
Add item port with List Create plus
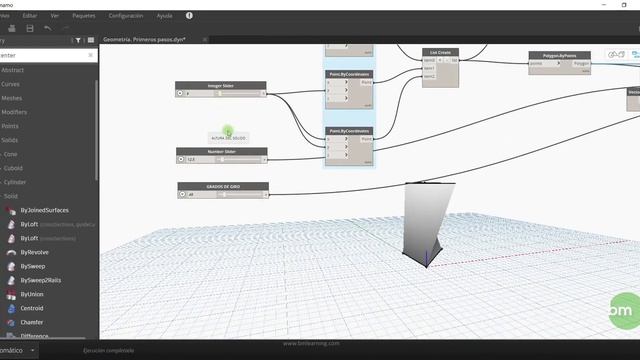pyautogui.click(x=440, y=60)
